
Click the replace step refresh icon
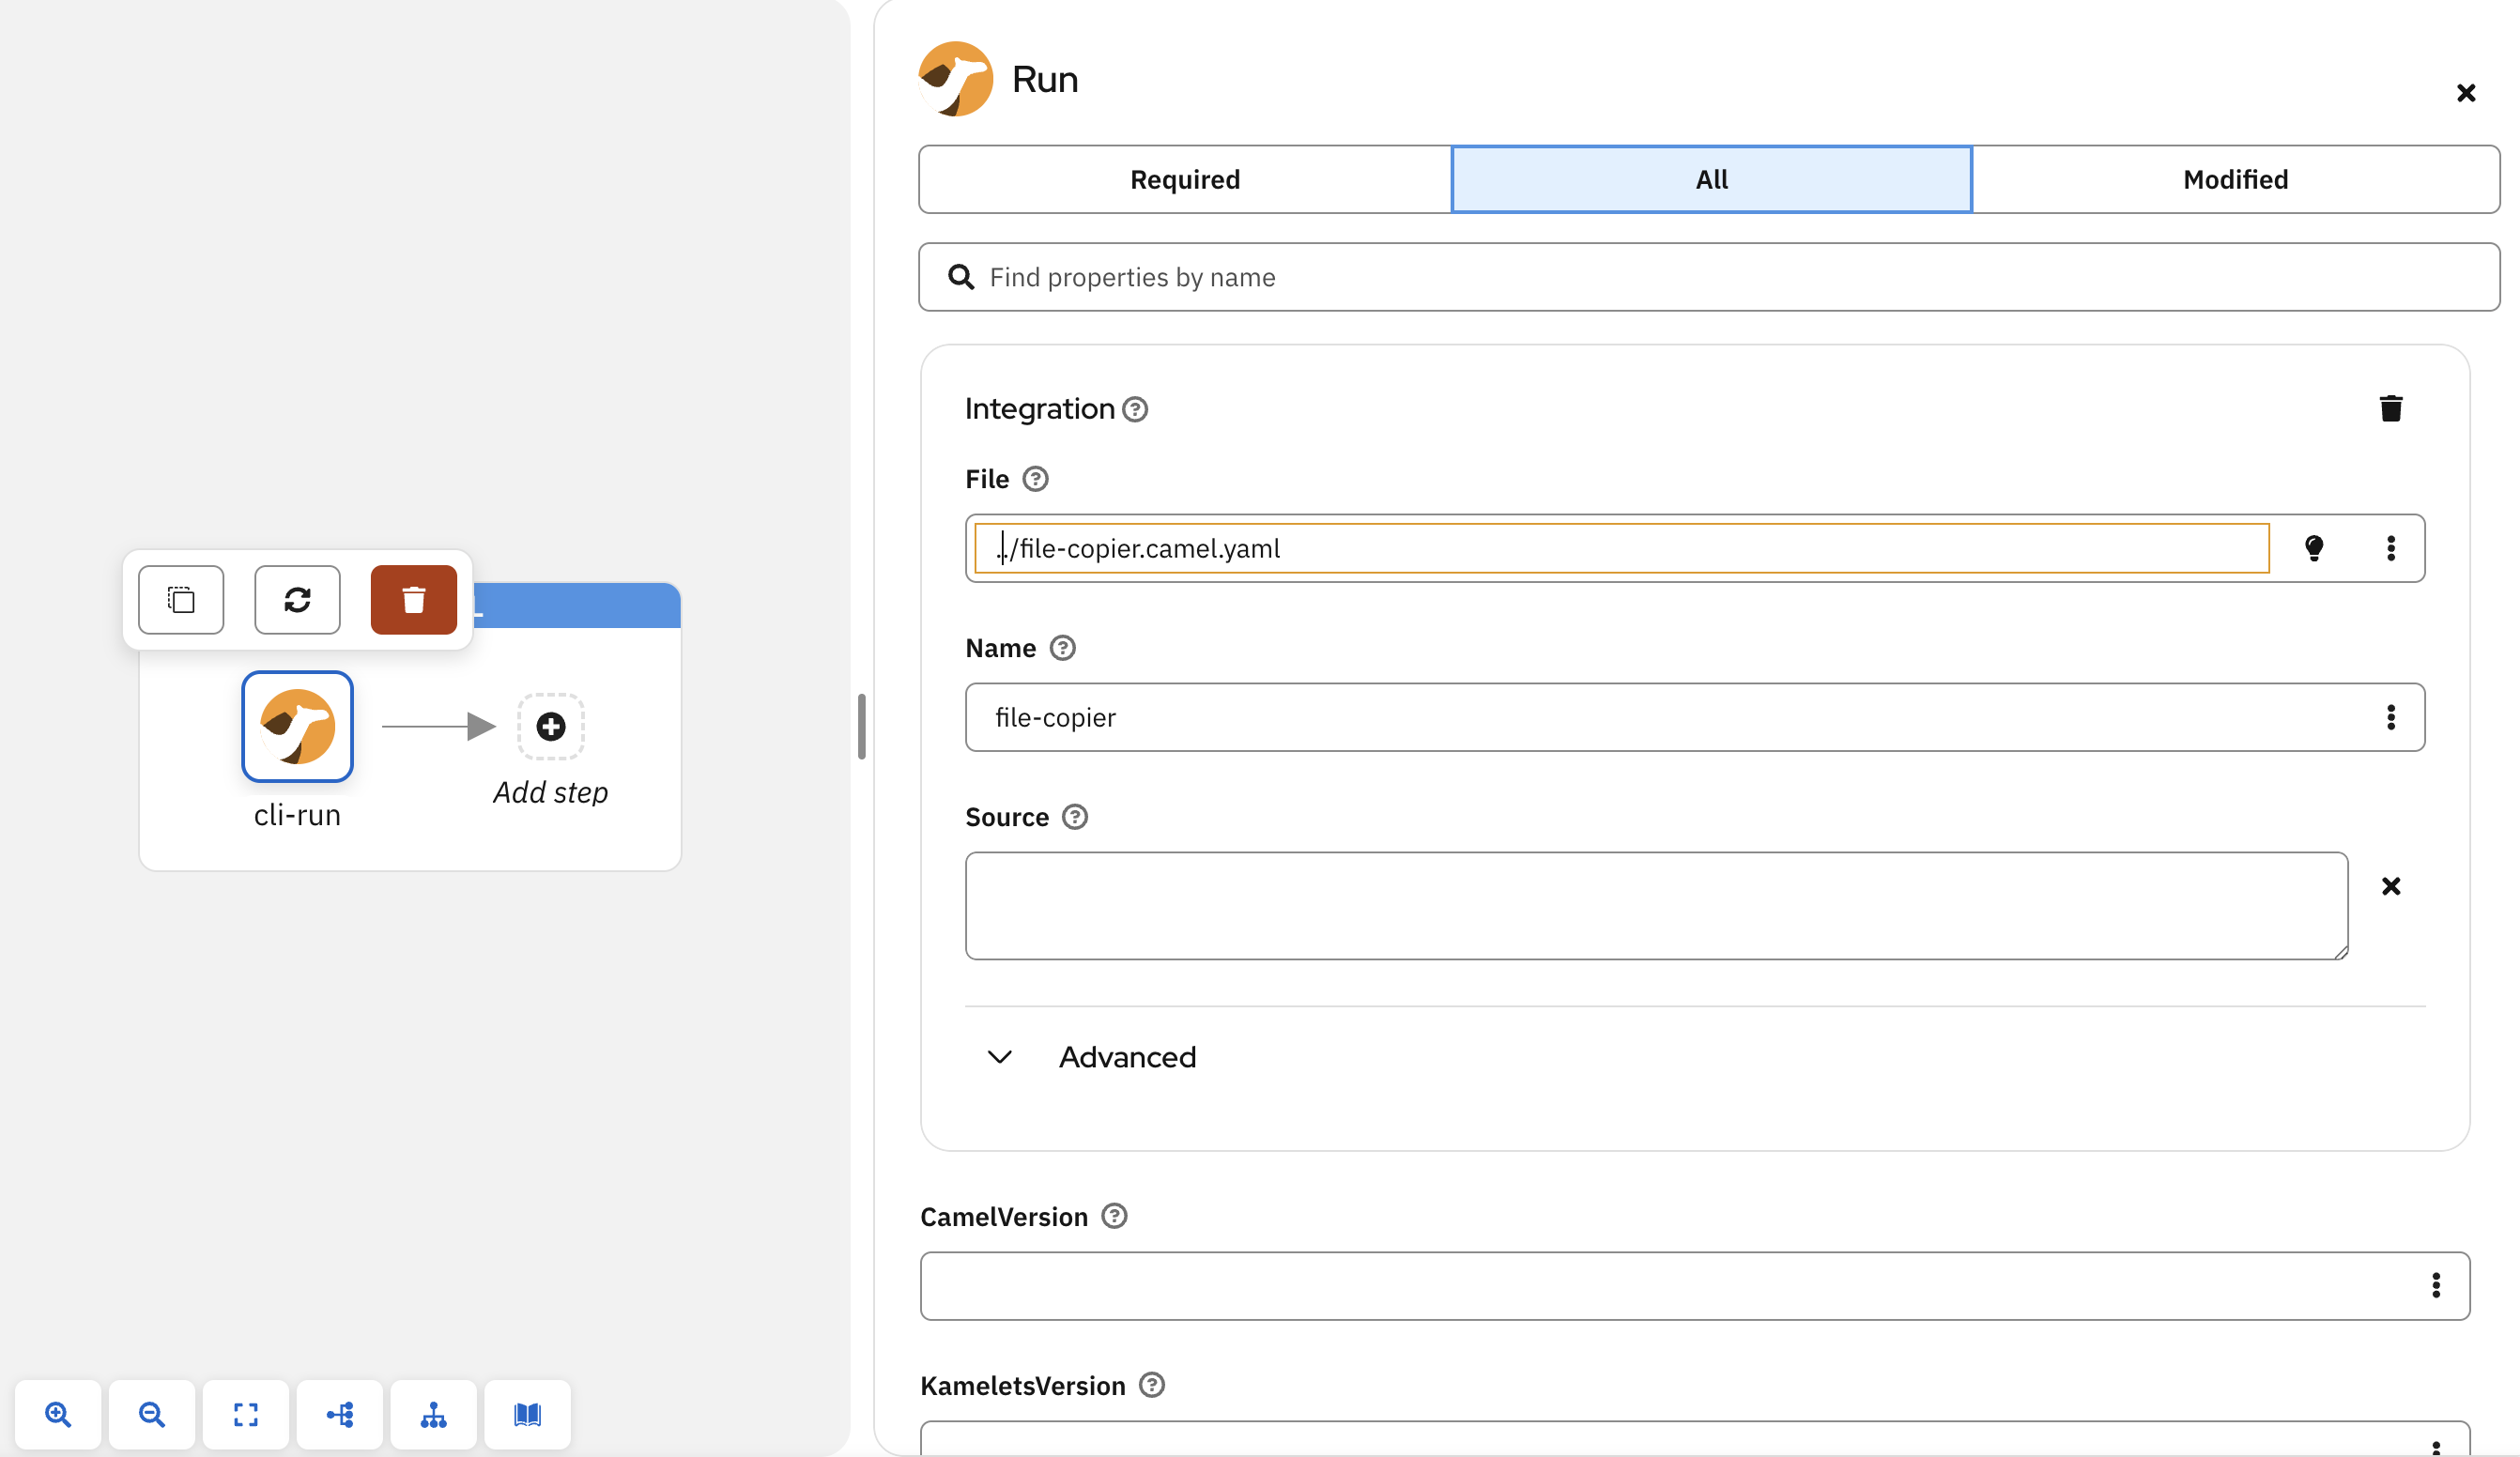[297, 600]
